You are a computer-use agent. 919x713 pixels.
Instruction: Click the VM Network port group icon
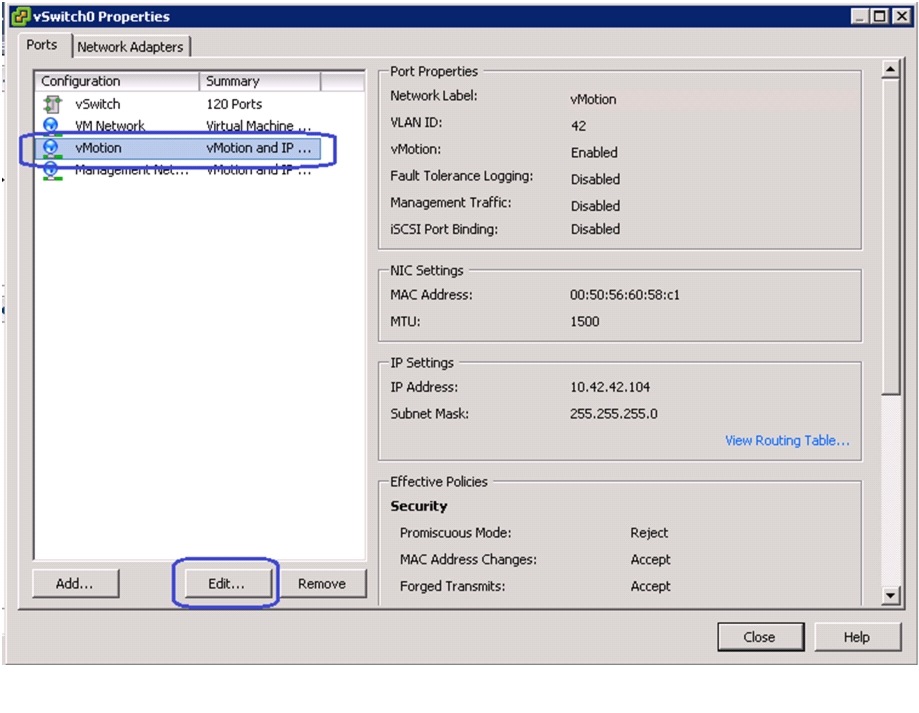coord(52,126)
